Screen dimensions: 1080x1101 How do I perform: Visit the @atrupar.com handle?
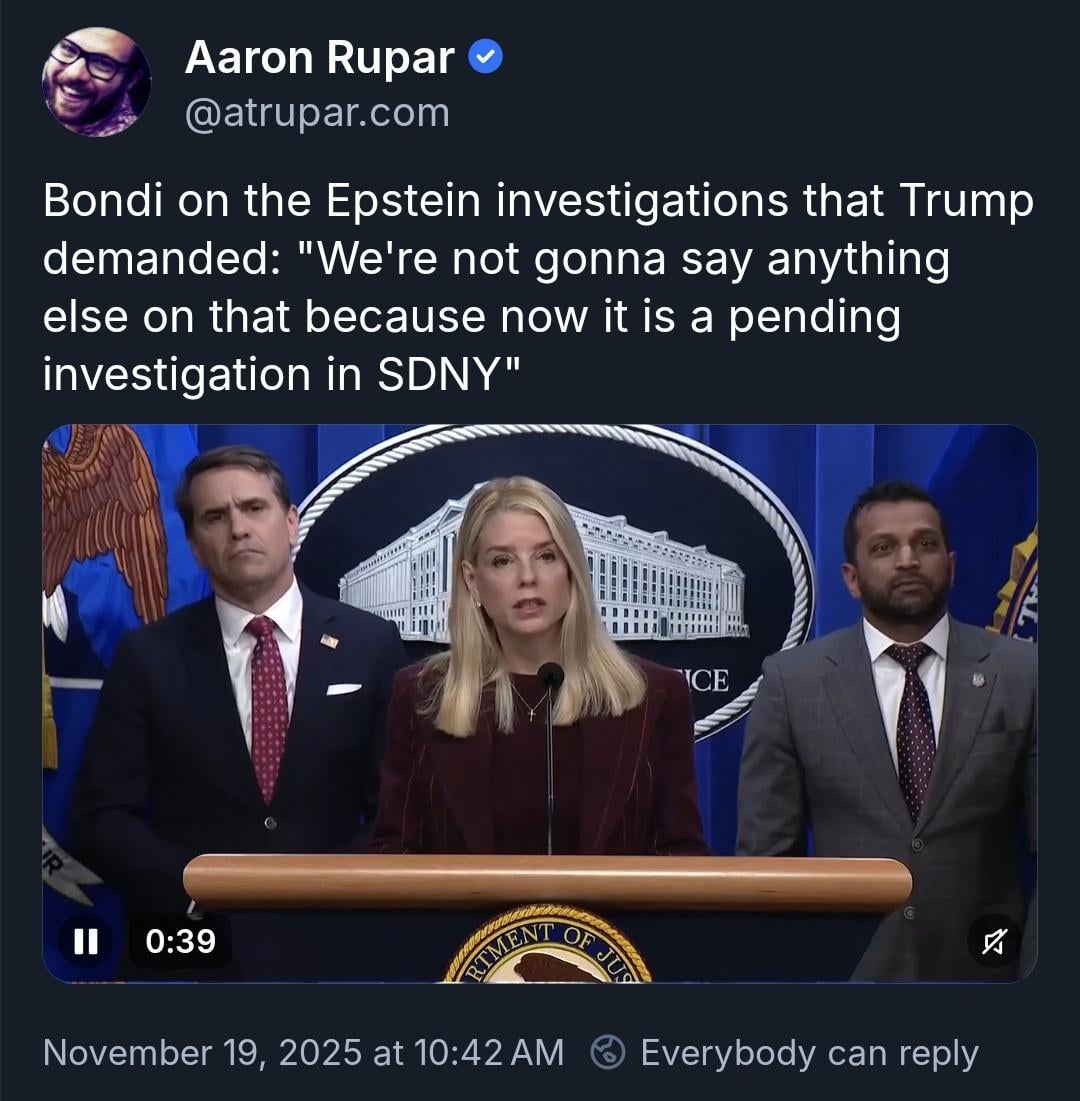[317, 113]
